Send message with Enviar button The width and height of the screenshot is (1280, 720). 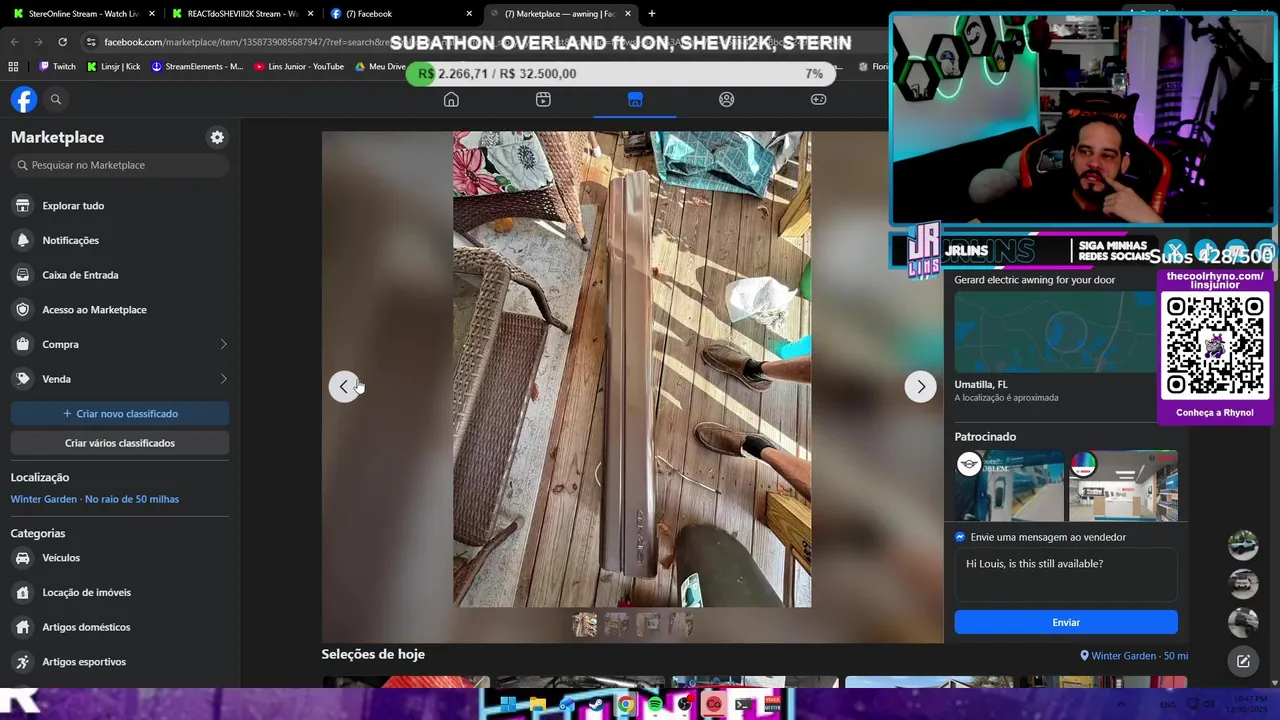pos(1066,622)
